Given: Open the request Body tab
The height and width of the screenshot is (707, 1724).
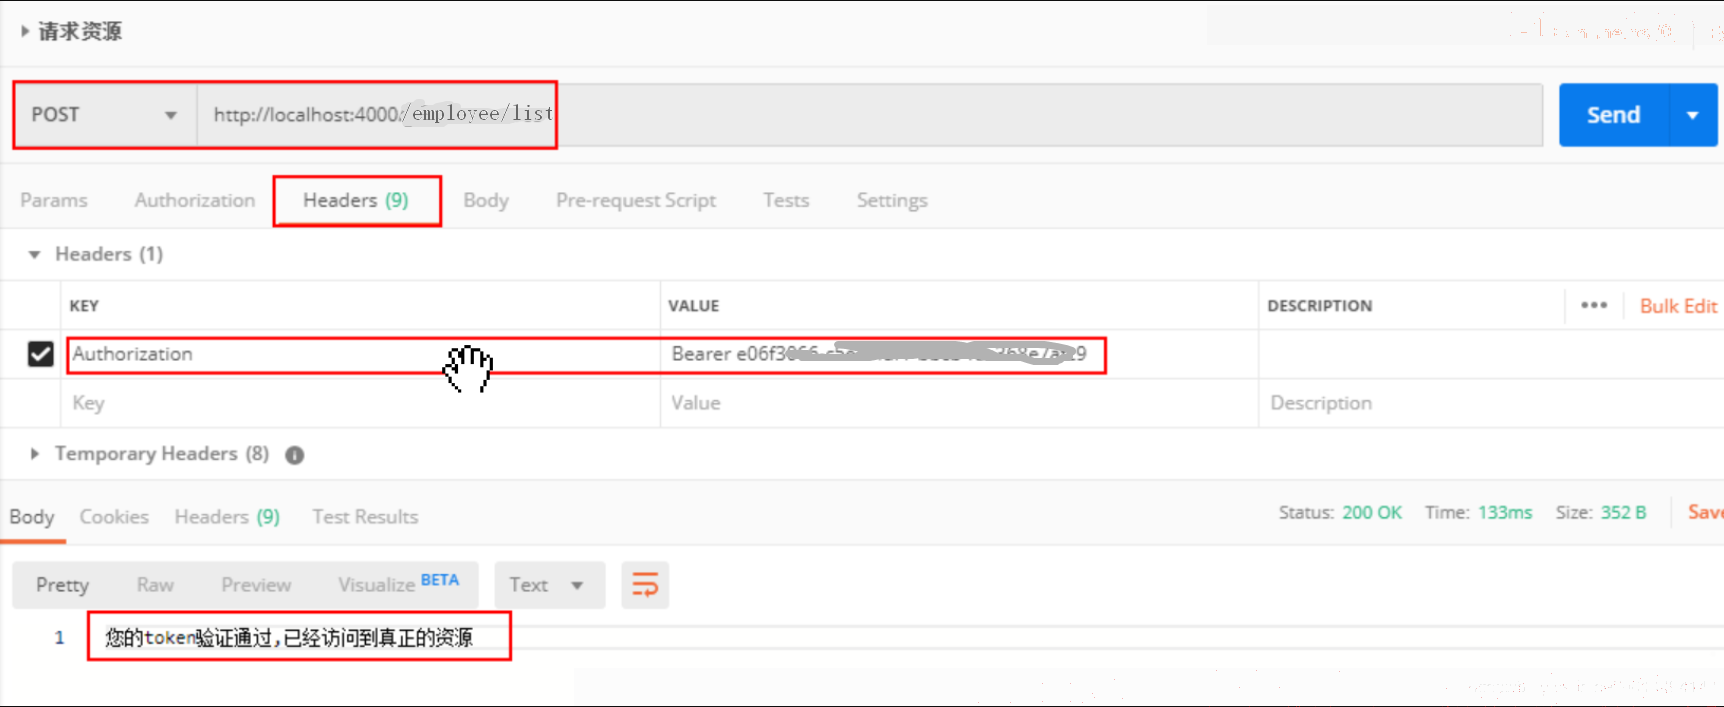Looking at the screenshot, I should pyautogui.click(x=486, y=200).
